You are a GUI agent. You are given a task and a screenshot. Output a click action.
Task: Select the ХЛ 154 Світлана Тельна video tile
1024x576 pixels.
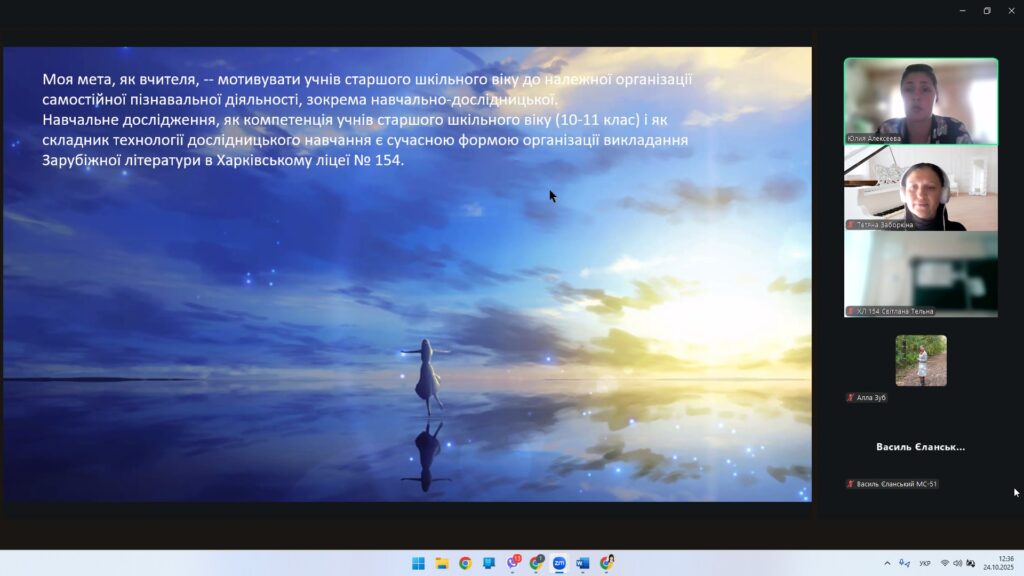click(920, 274)
